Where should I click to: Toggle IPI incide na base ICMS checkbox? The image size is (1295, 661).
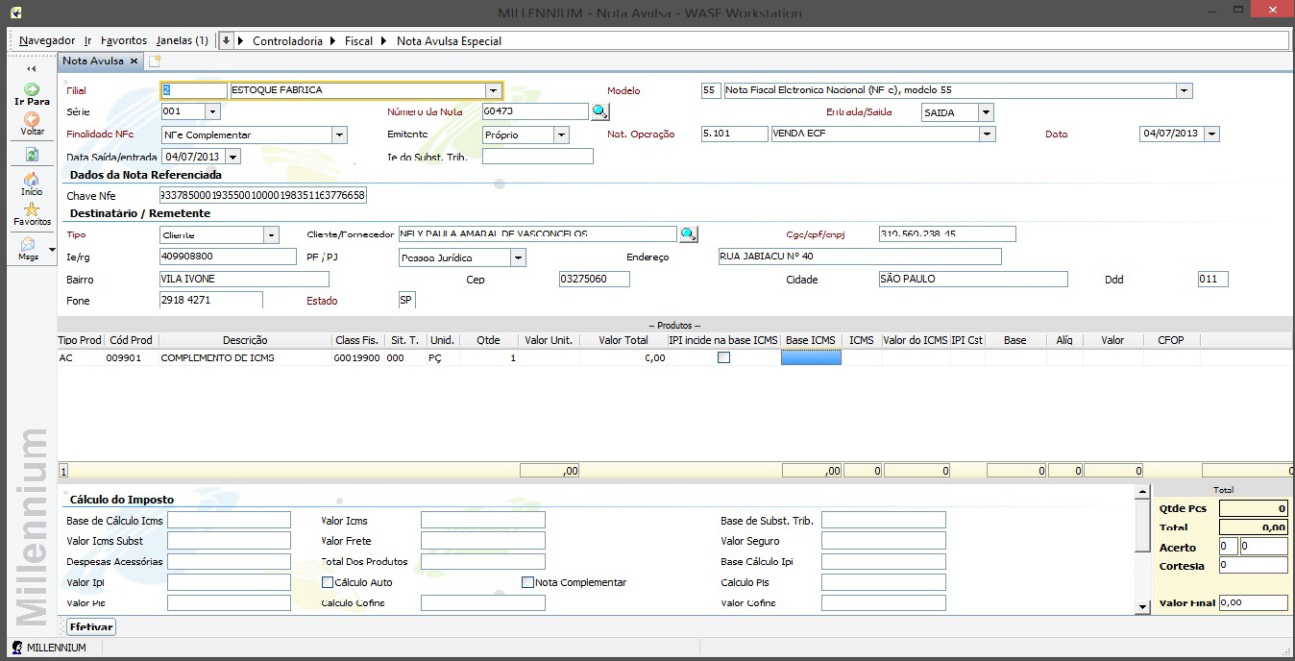click(x=724, y=358)
